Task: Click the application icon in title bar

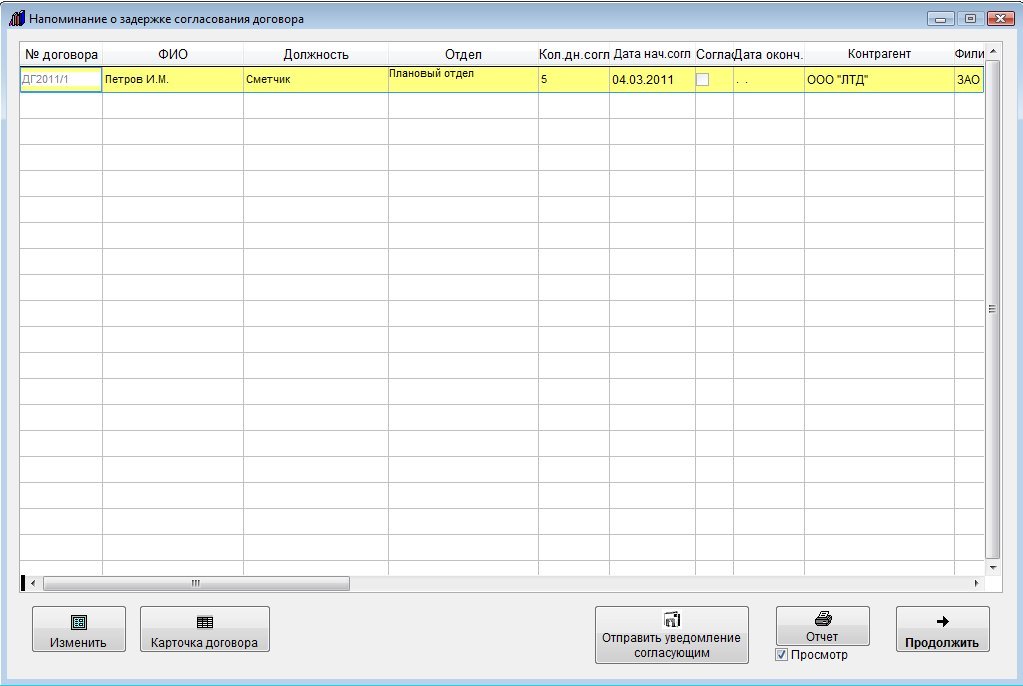Action: pos(16,18)
